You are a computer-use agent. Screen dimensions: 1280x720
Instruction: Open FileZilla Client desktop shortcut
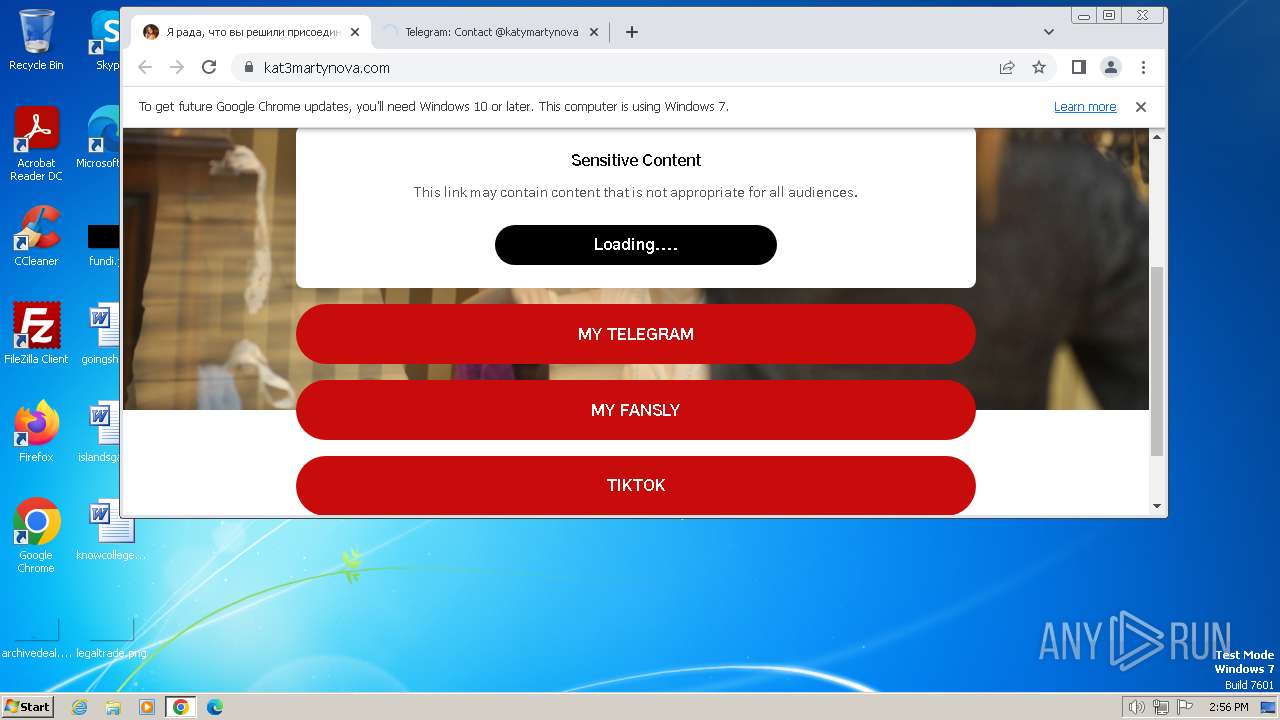tap(36, 334)
